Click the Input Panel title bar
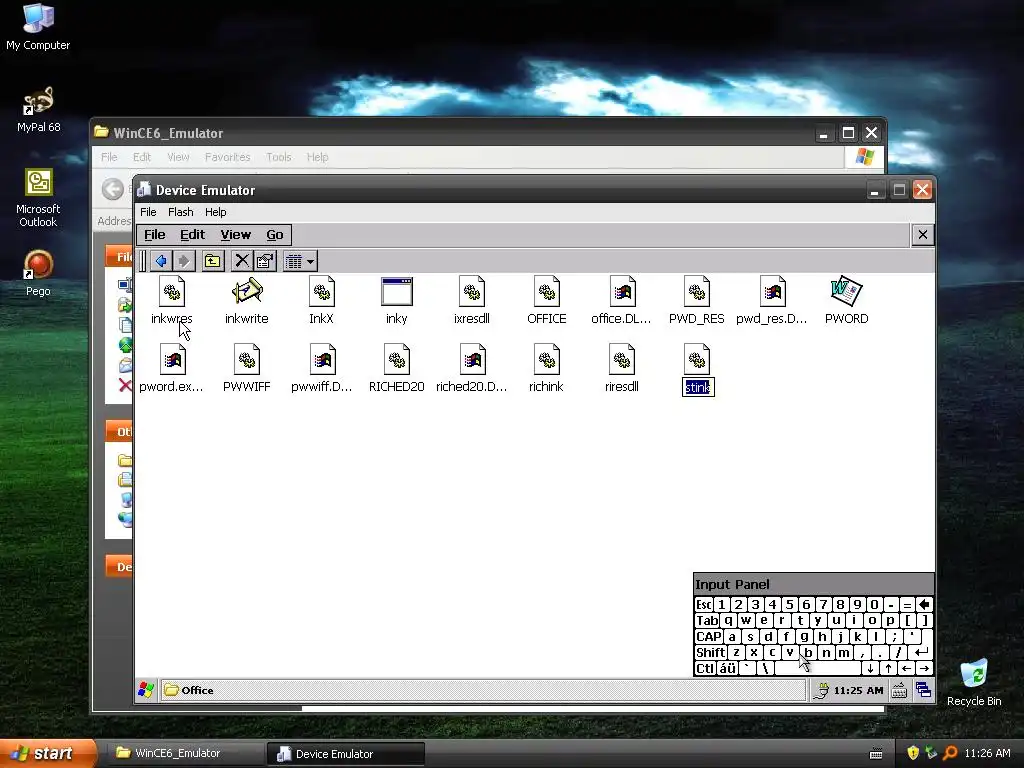 coord(813,584)
